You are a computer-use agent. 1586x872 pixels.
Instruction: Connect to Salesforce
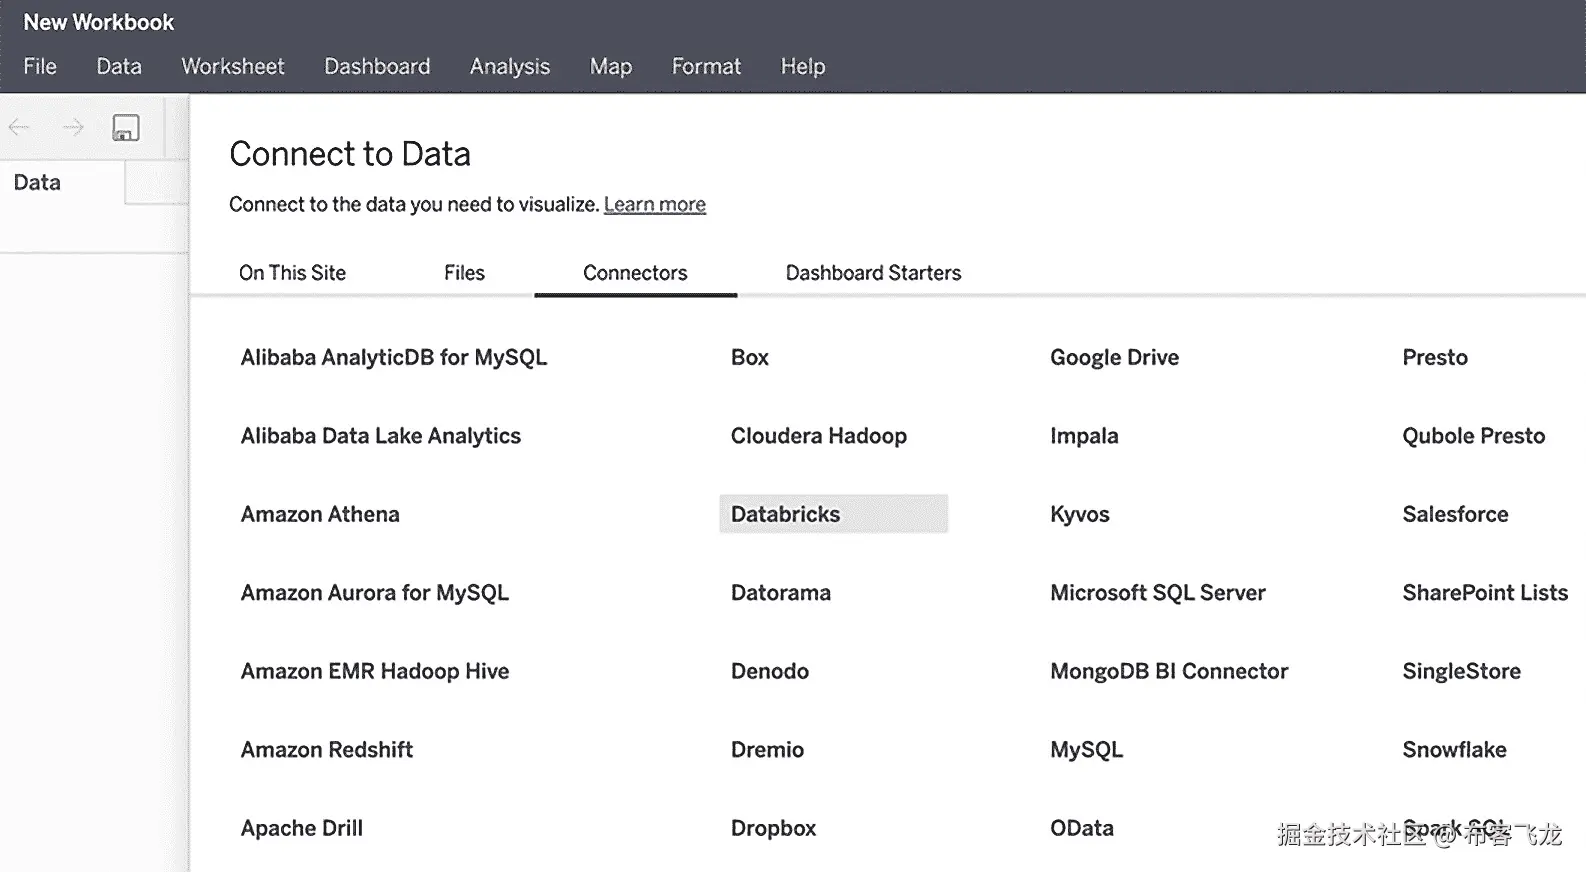pos(1455,514)
